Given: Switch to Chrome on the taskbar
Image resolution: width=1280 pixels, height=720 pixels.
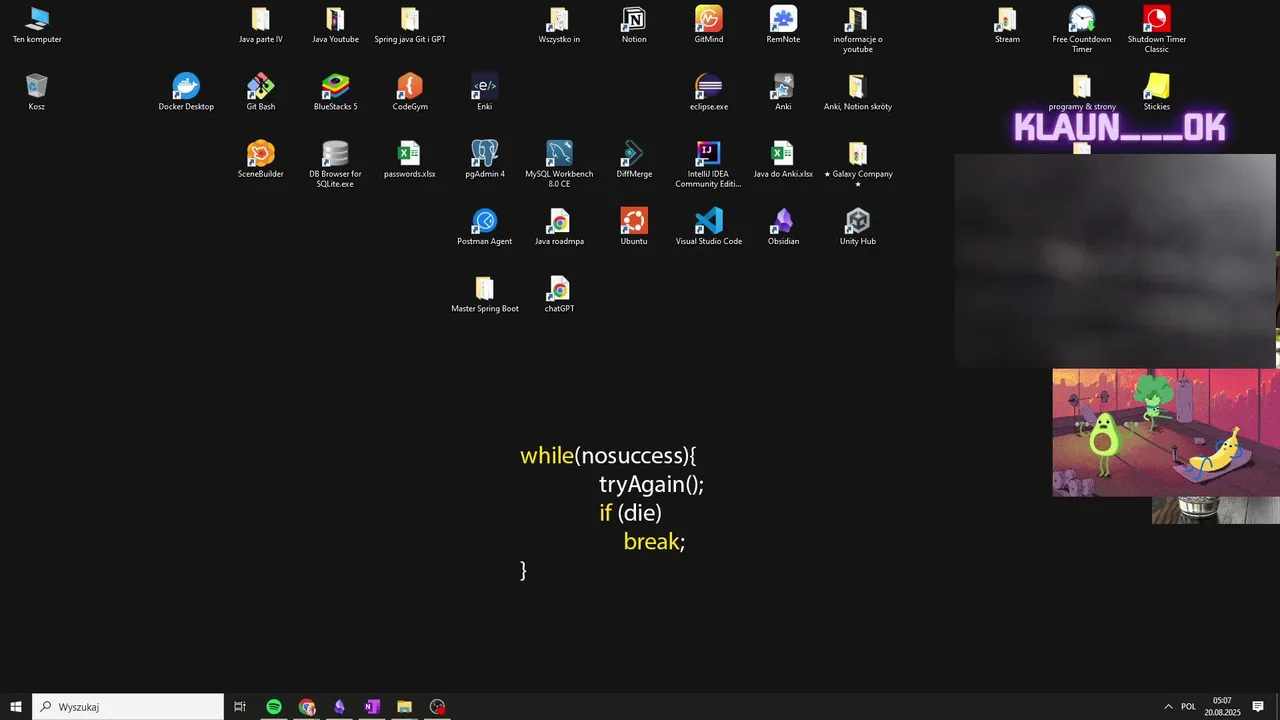Looking at the screenshot, I should (x=307, y=707).
